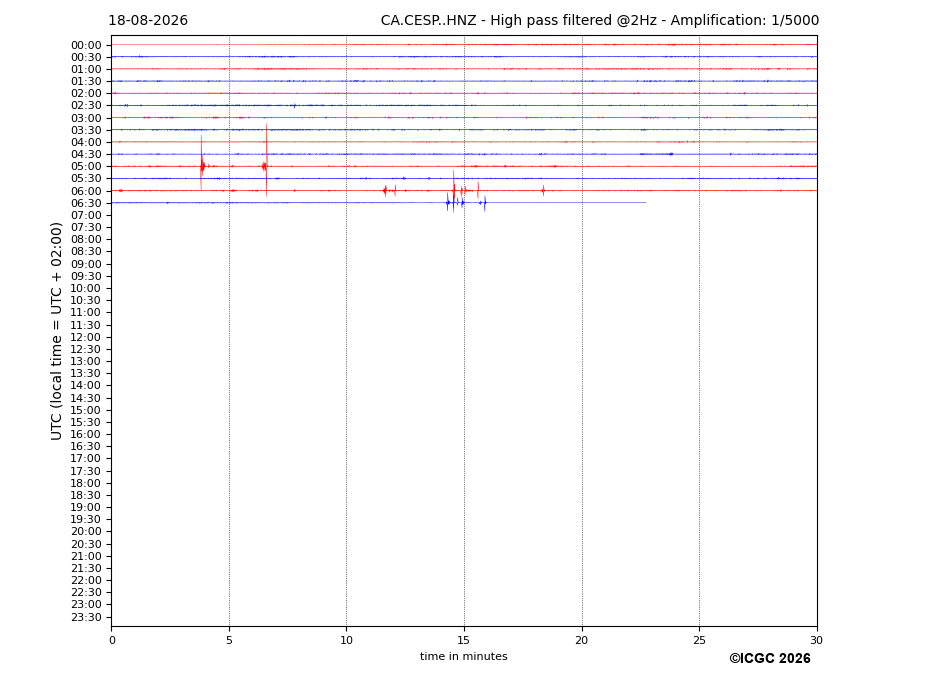927x696 pixels.
Task: Click the UTC local time axis label
Action: click(x=56, y=331)
